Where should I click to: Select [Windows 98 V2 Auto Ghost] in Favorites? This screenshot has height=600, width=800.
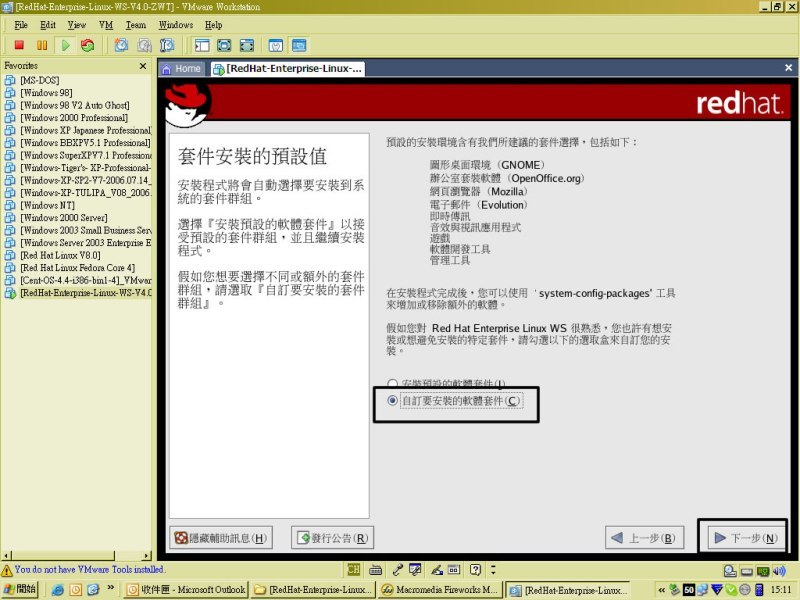[x=74, y=105]
